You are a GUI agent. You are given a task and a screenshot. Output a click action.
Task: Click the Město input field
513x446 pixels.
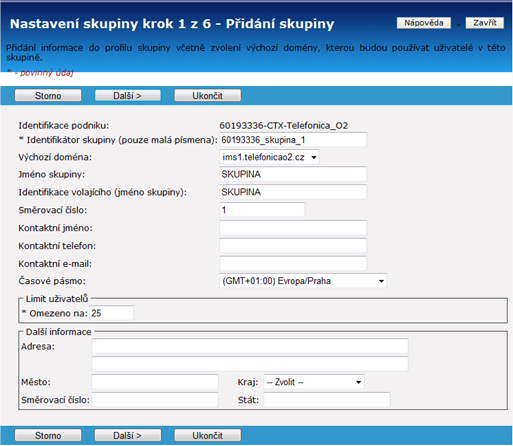[x=155, y=382]
